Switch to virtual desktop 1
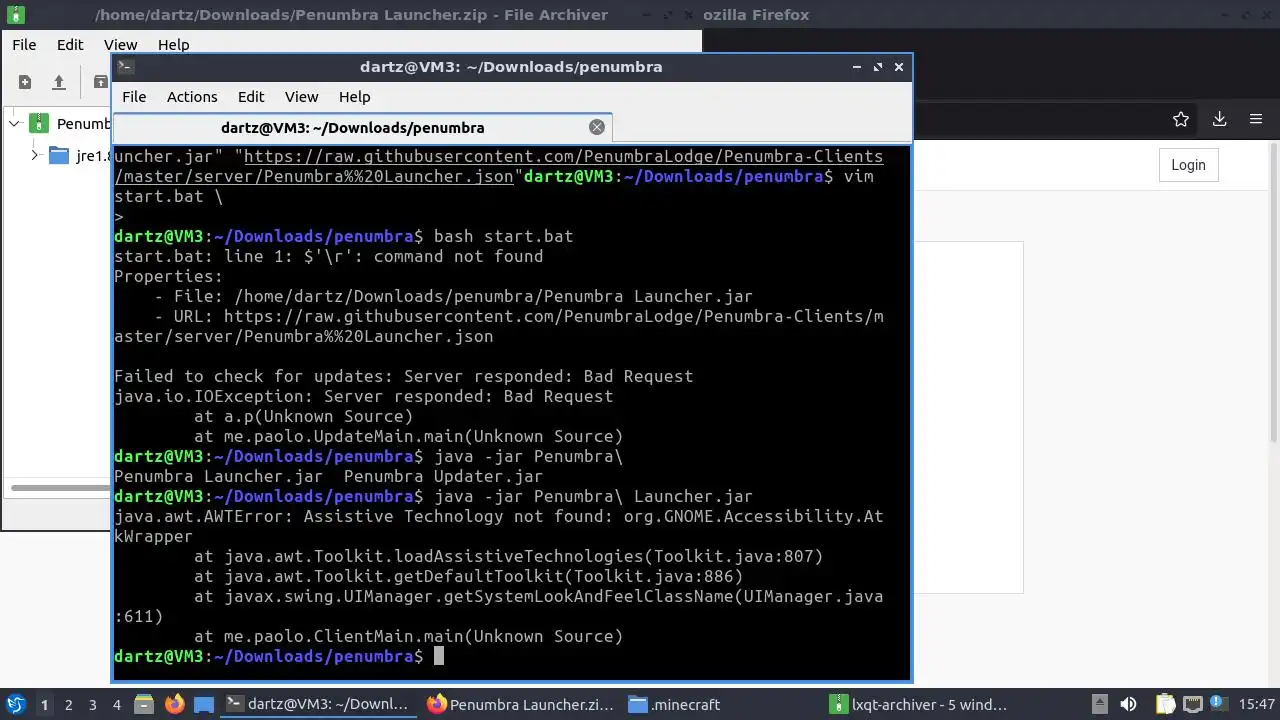Screen dimensions: 1280x720 coord(44,705)
